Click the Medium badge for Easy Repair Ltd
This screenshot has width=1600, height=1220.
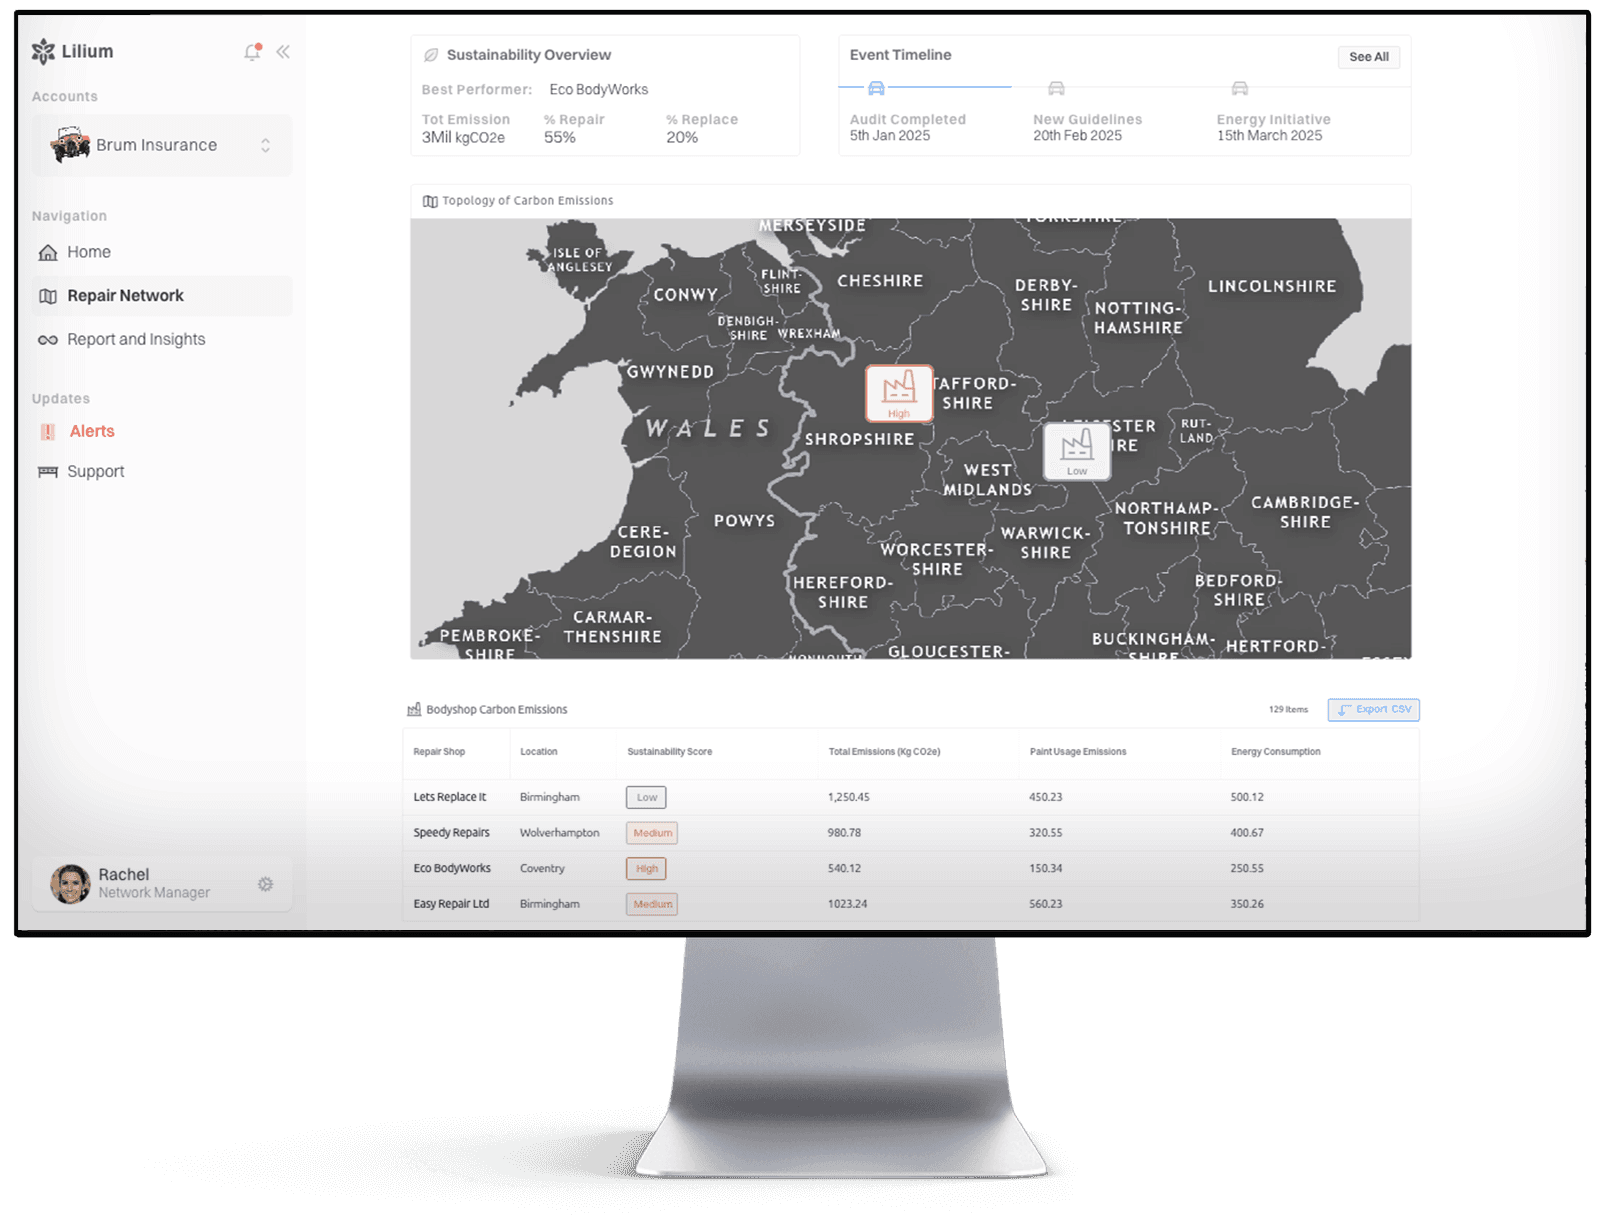pyautogui.click(x=652, y=904)
